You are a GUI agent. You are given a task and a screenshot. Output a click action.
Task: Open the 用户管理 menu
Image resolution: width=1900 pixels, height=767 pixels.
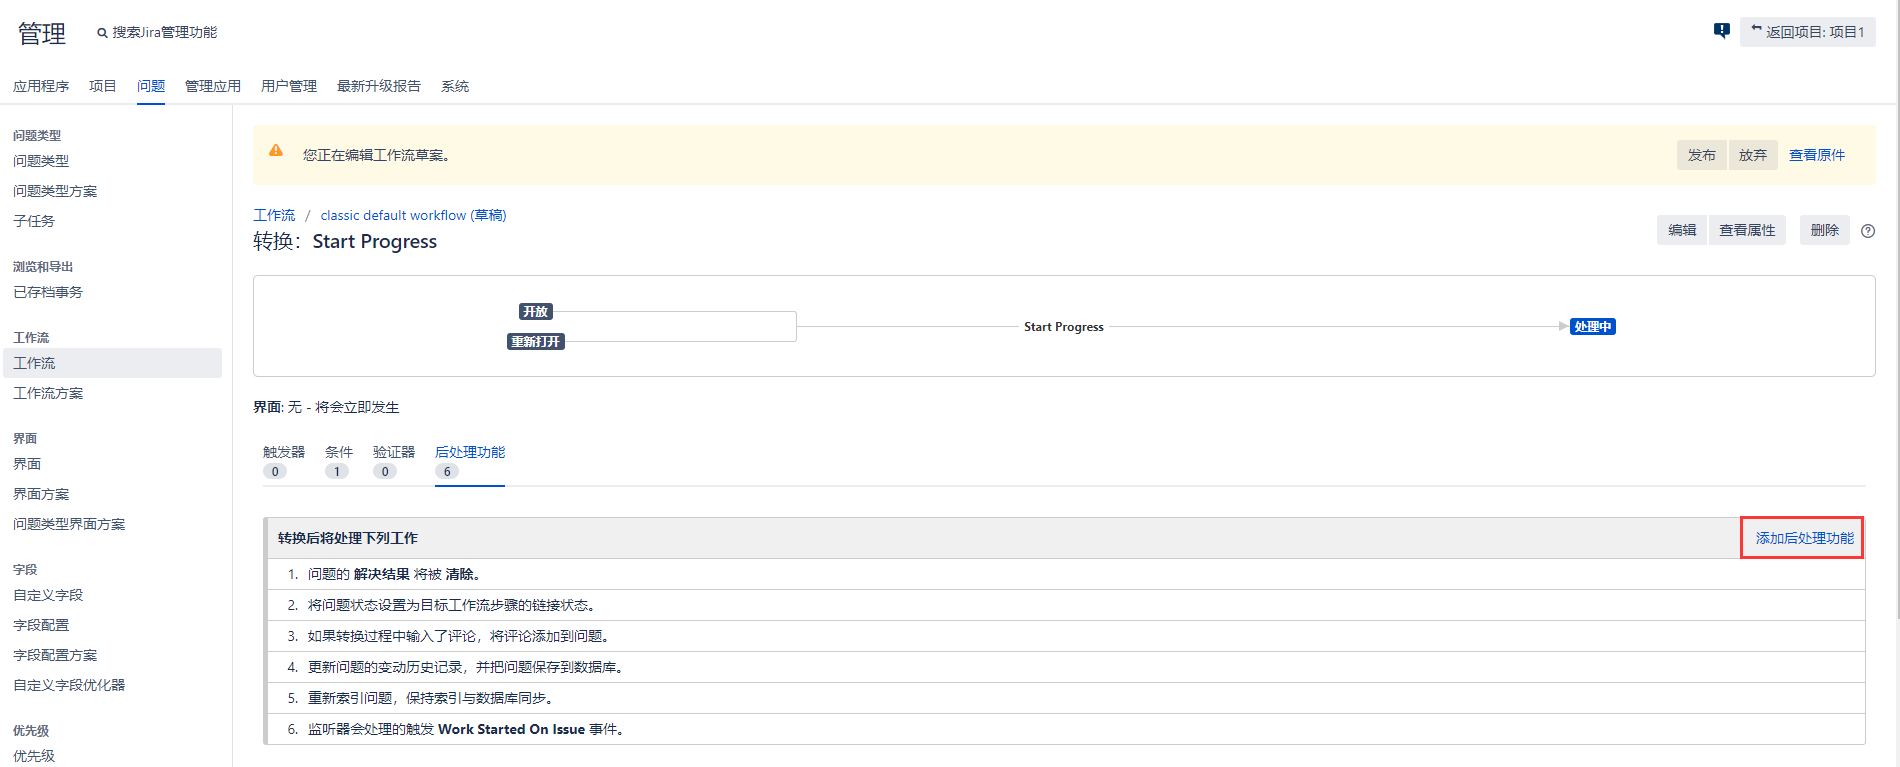tap(288, 86)
